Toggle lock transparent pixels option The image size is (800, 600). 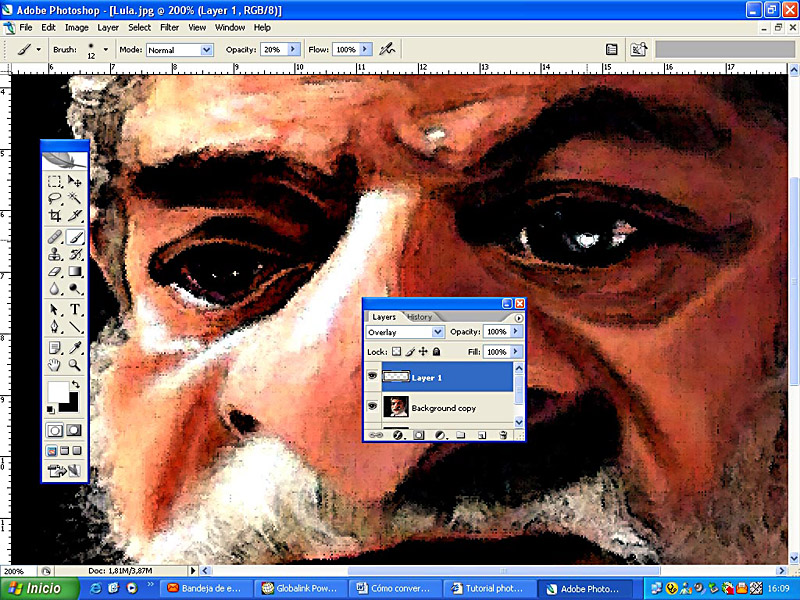click(396, 352)
